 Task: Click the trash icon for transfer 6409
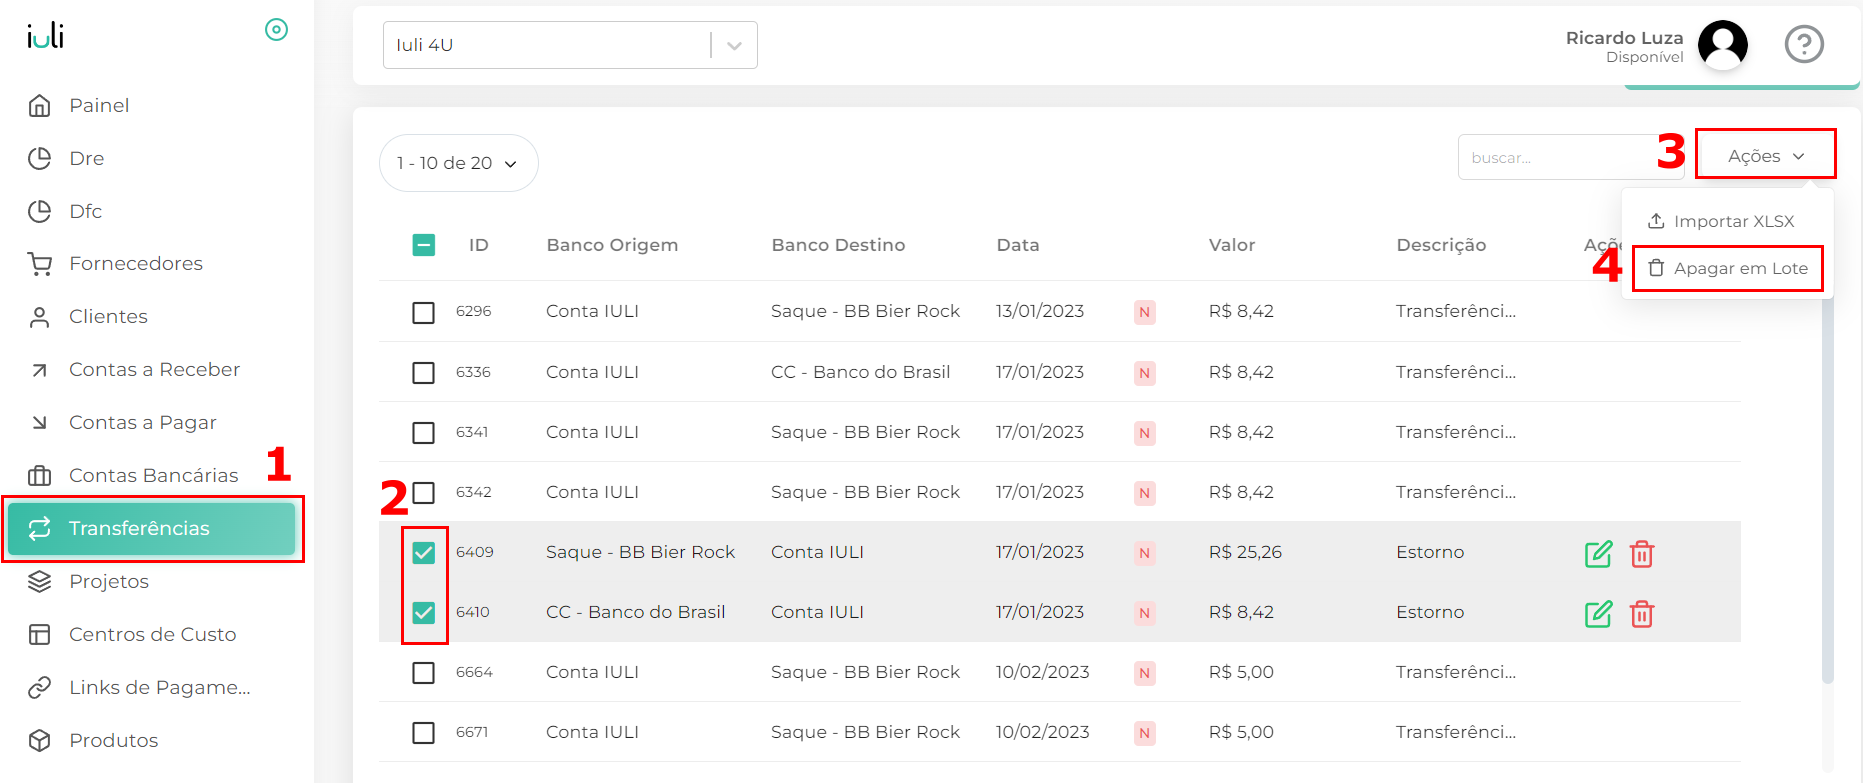(x=1642, y=553)
